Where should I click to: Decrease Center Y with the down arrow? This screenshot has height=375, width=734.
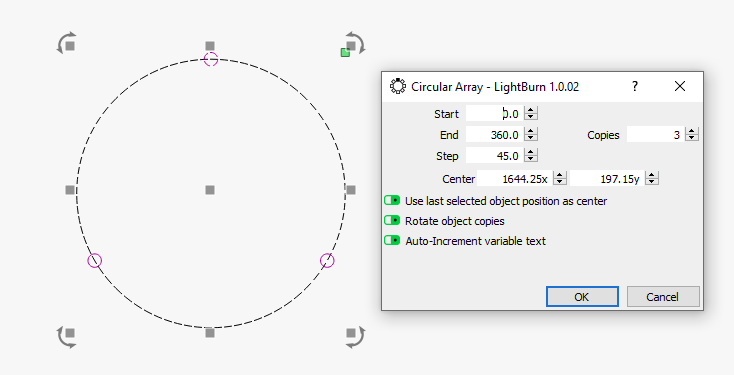[x=652, y=182]
